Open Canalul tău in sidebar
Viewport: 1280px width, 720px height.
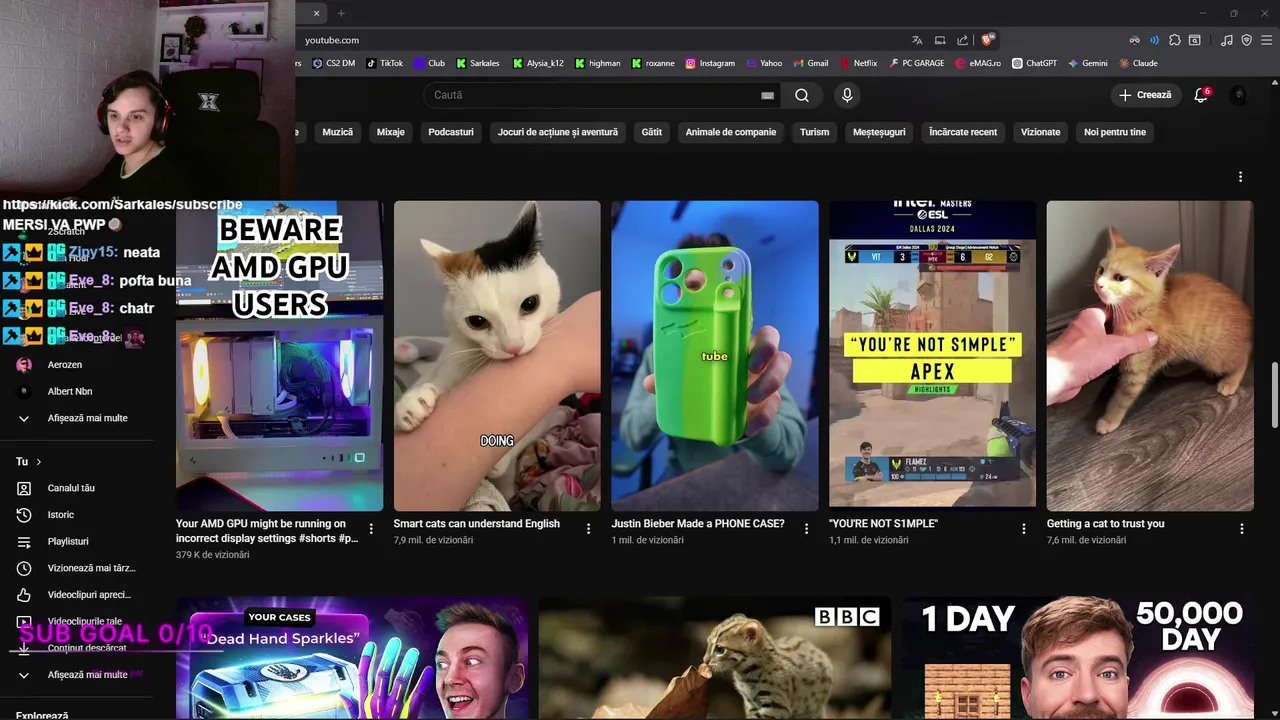tap(76, 488)
